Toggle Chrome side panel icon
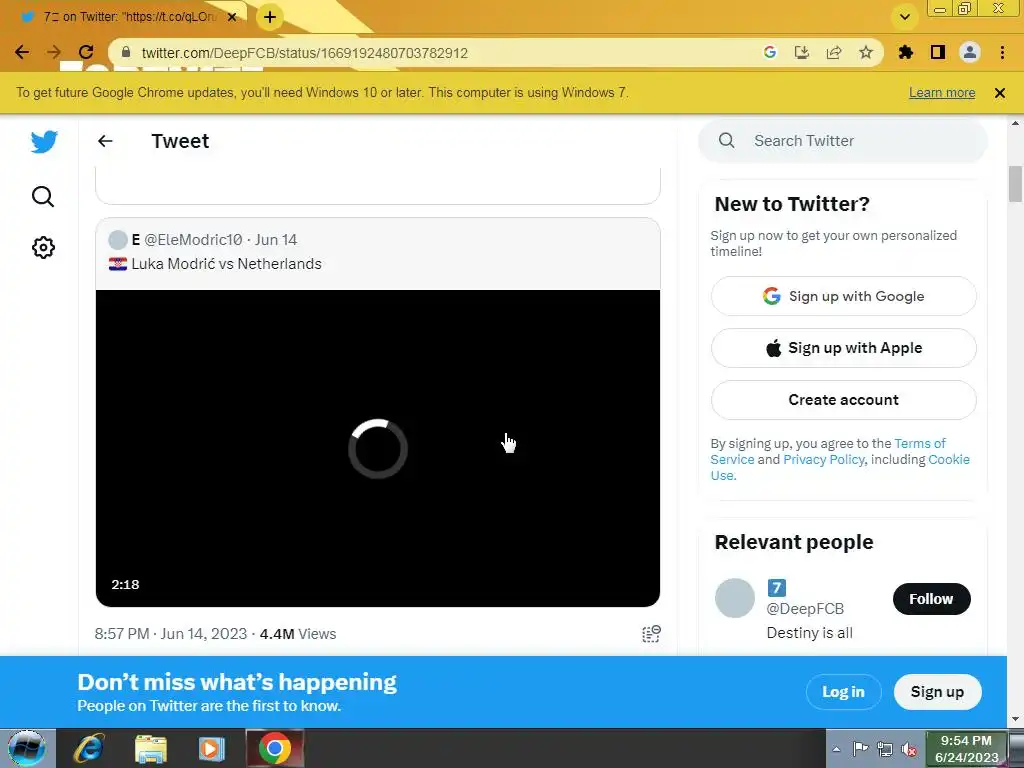The image size is (1024, 768). pyautogui.click(x=938, y=52)
